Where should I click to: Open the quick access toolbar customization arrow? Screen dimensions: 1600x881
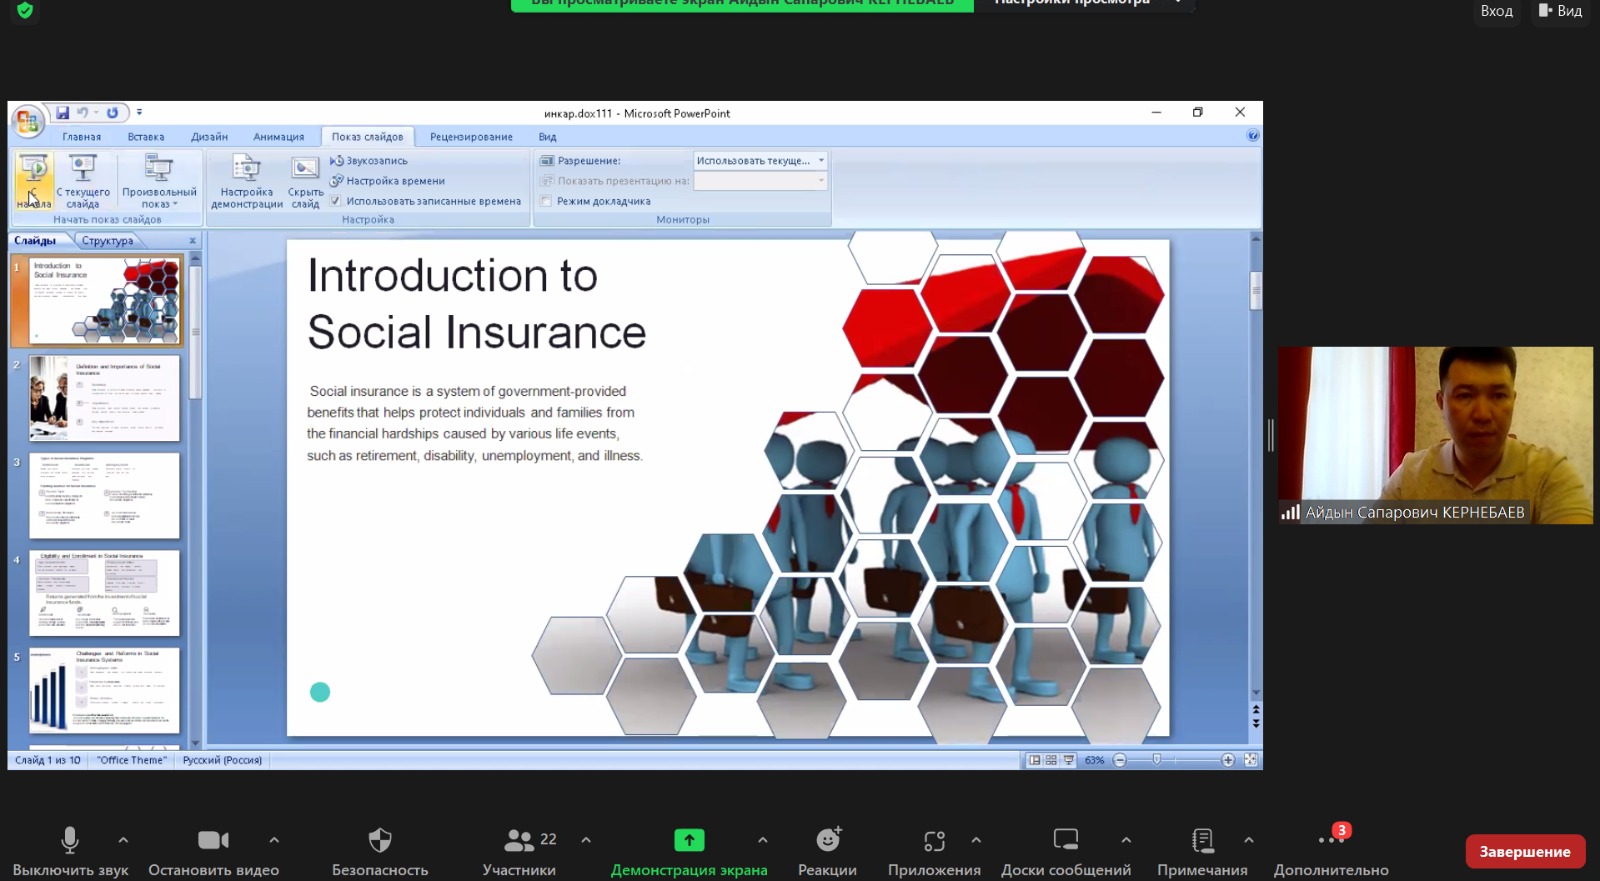139,112
